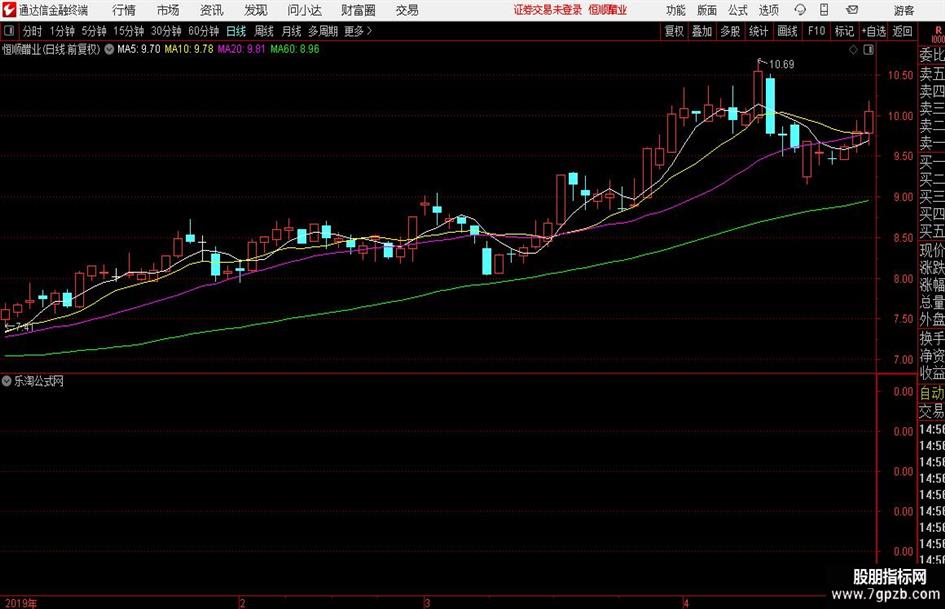Click the 乐淘公式网 indicator title

click(39, 381)
